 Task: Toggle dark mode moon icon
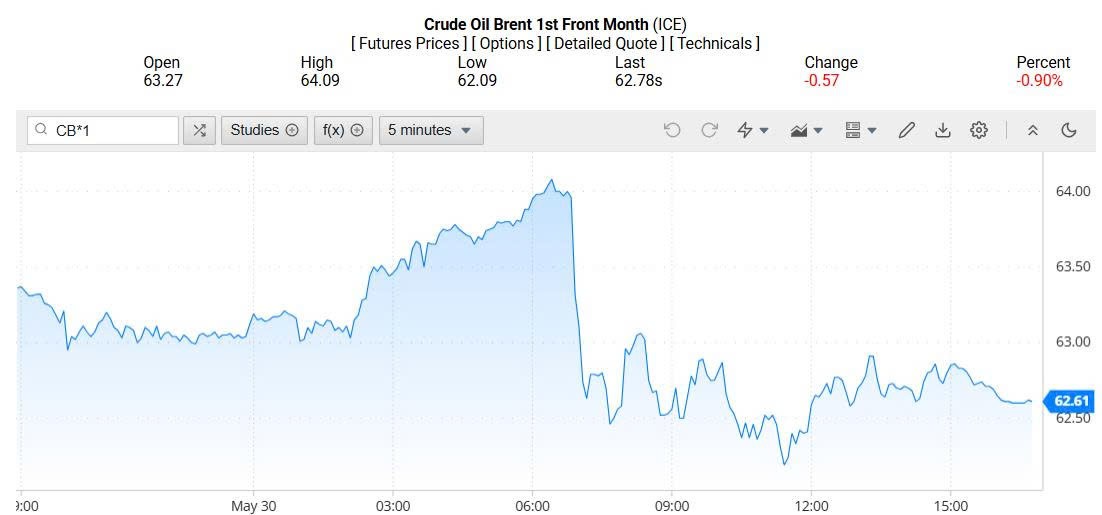point(1068,130)
